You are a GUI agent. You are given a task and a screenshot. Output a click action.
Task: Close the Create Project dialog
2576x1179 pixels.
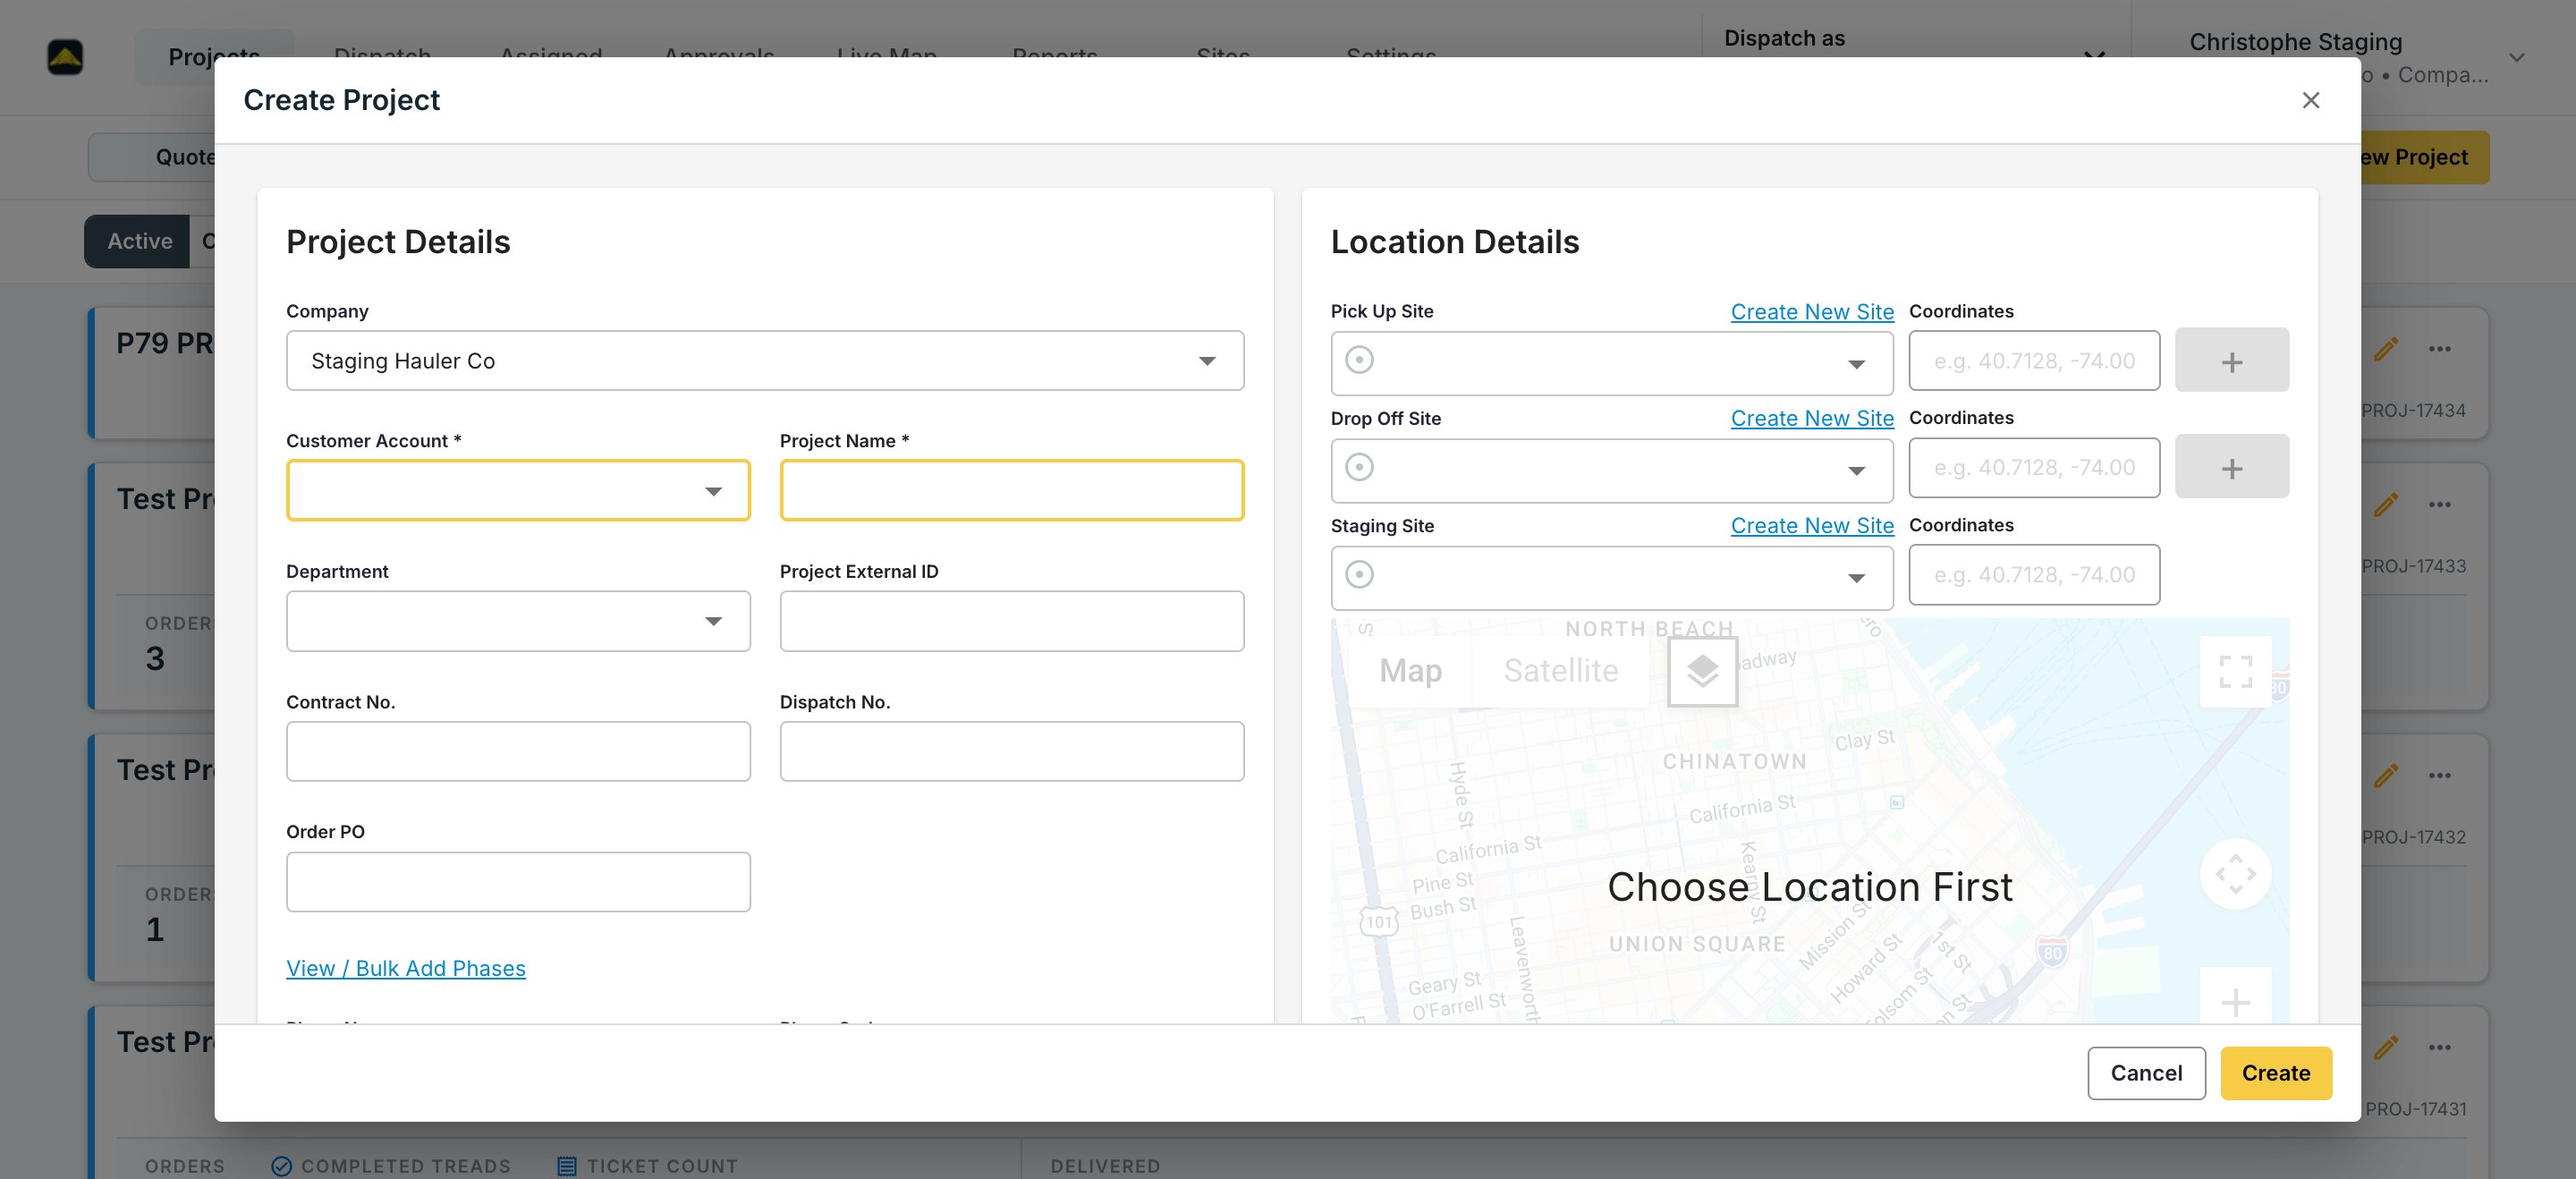click(2310, 100)
